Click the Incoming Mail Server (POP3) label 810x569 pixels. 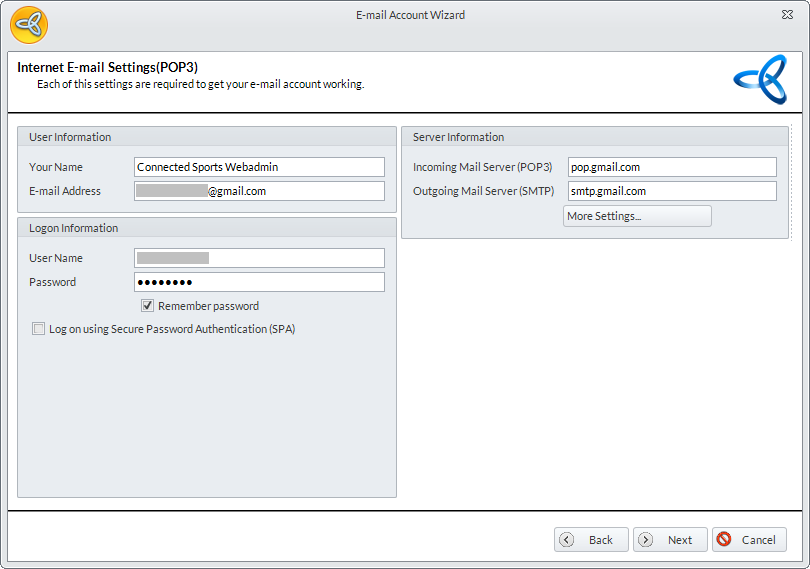482,167
